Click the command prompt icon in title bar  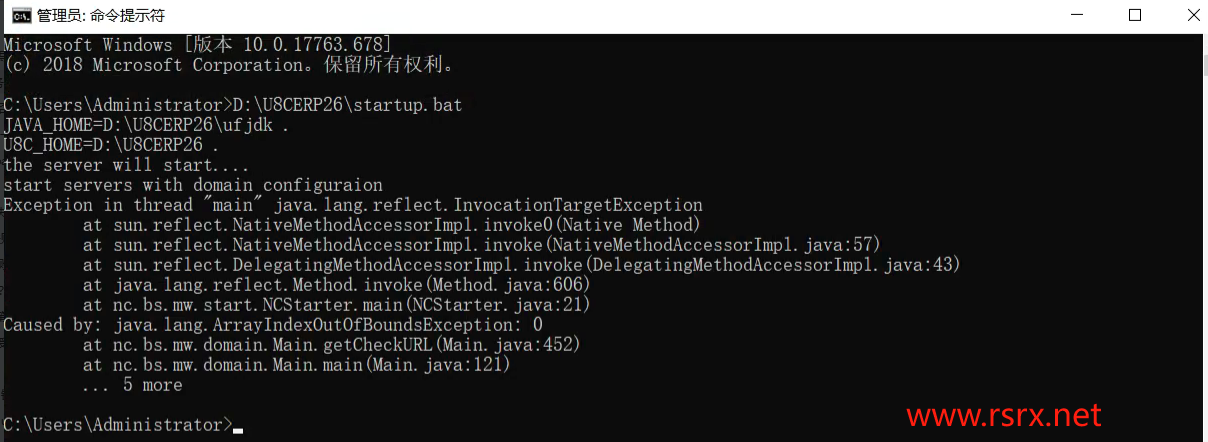coord(19,15)
